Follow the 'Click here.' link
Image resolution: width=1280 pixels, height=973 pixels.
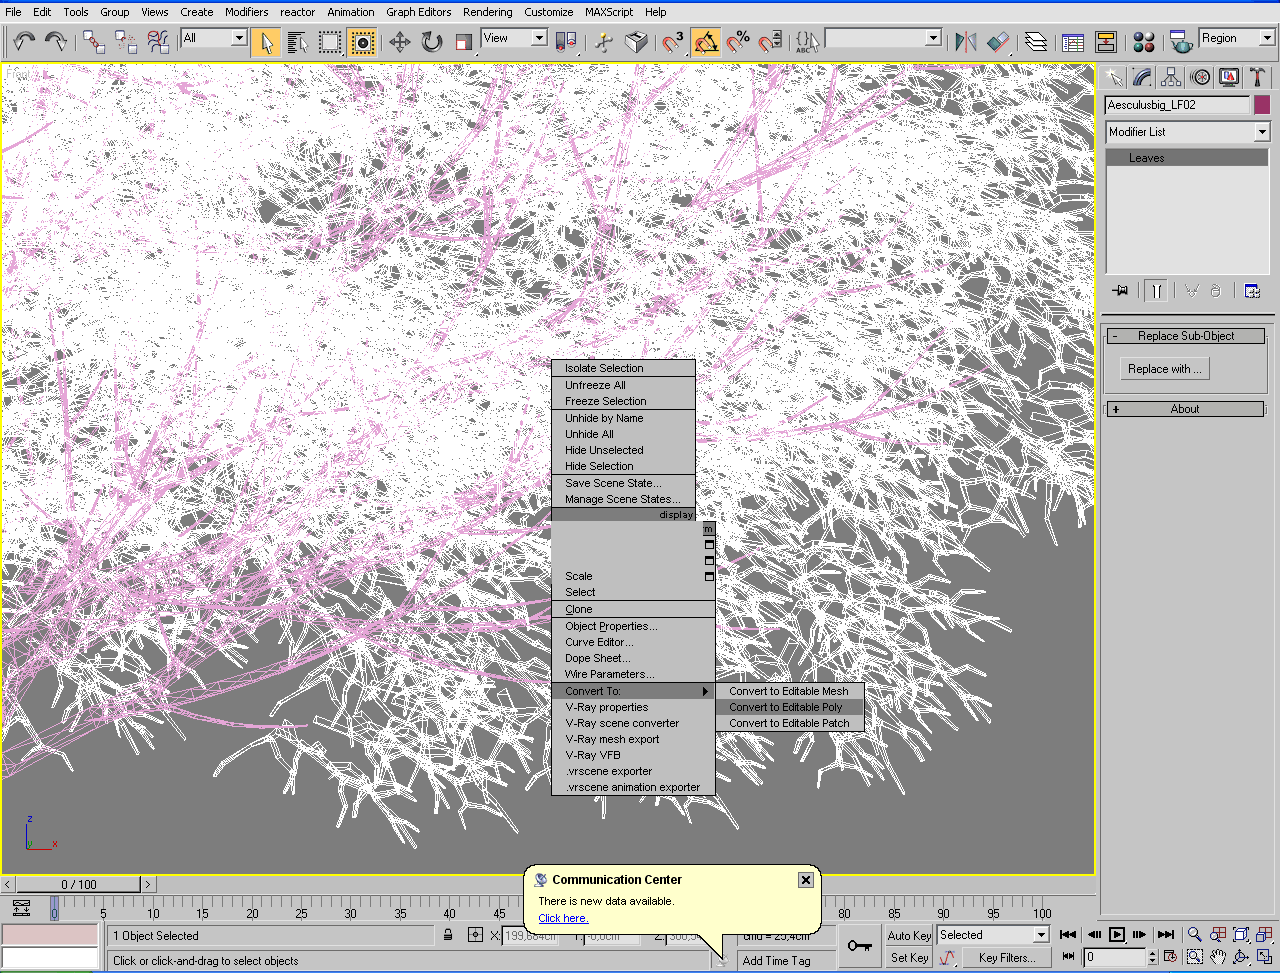[563, 918]
